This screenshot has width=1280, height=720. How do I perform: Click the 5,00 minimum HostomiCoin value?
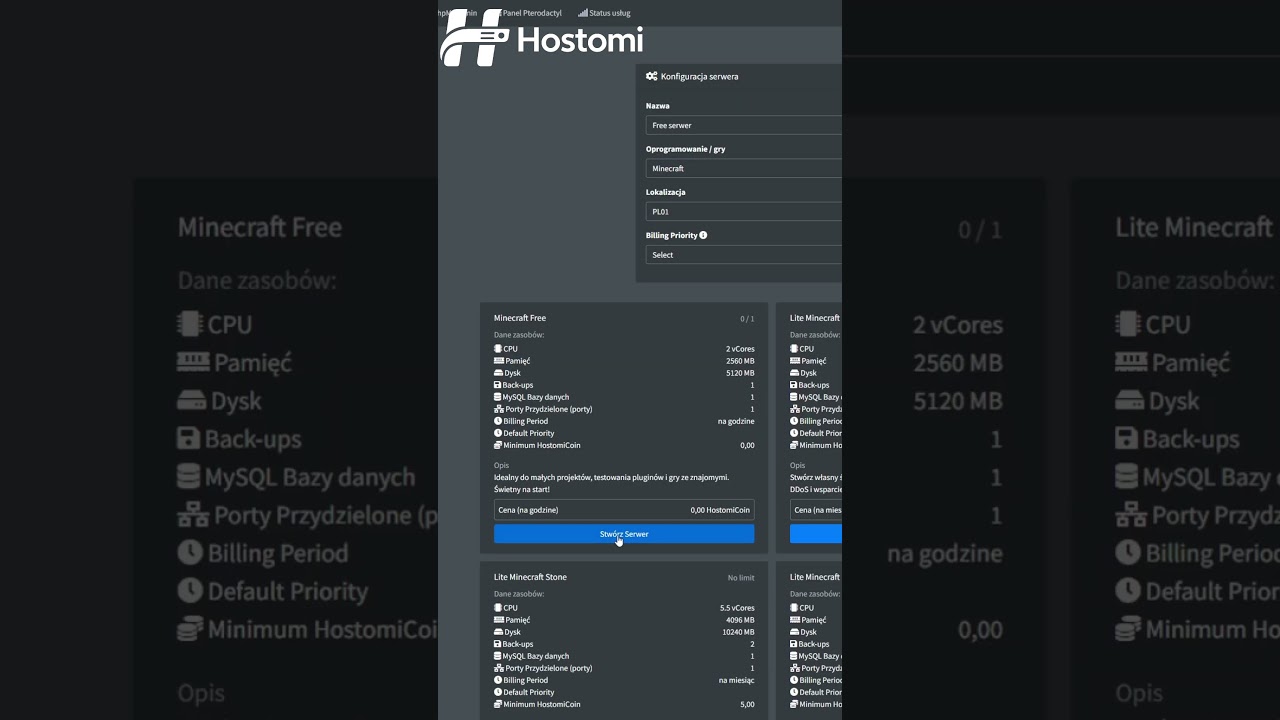[x=747, y=704]
